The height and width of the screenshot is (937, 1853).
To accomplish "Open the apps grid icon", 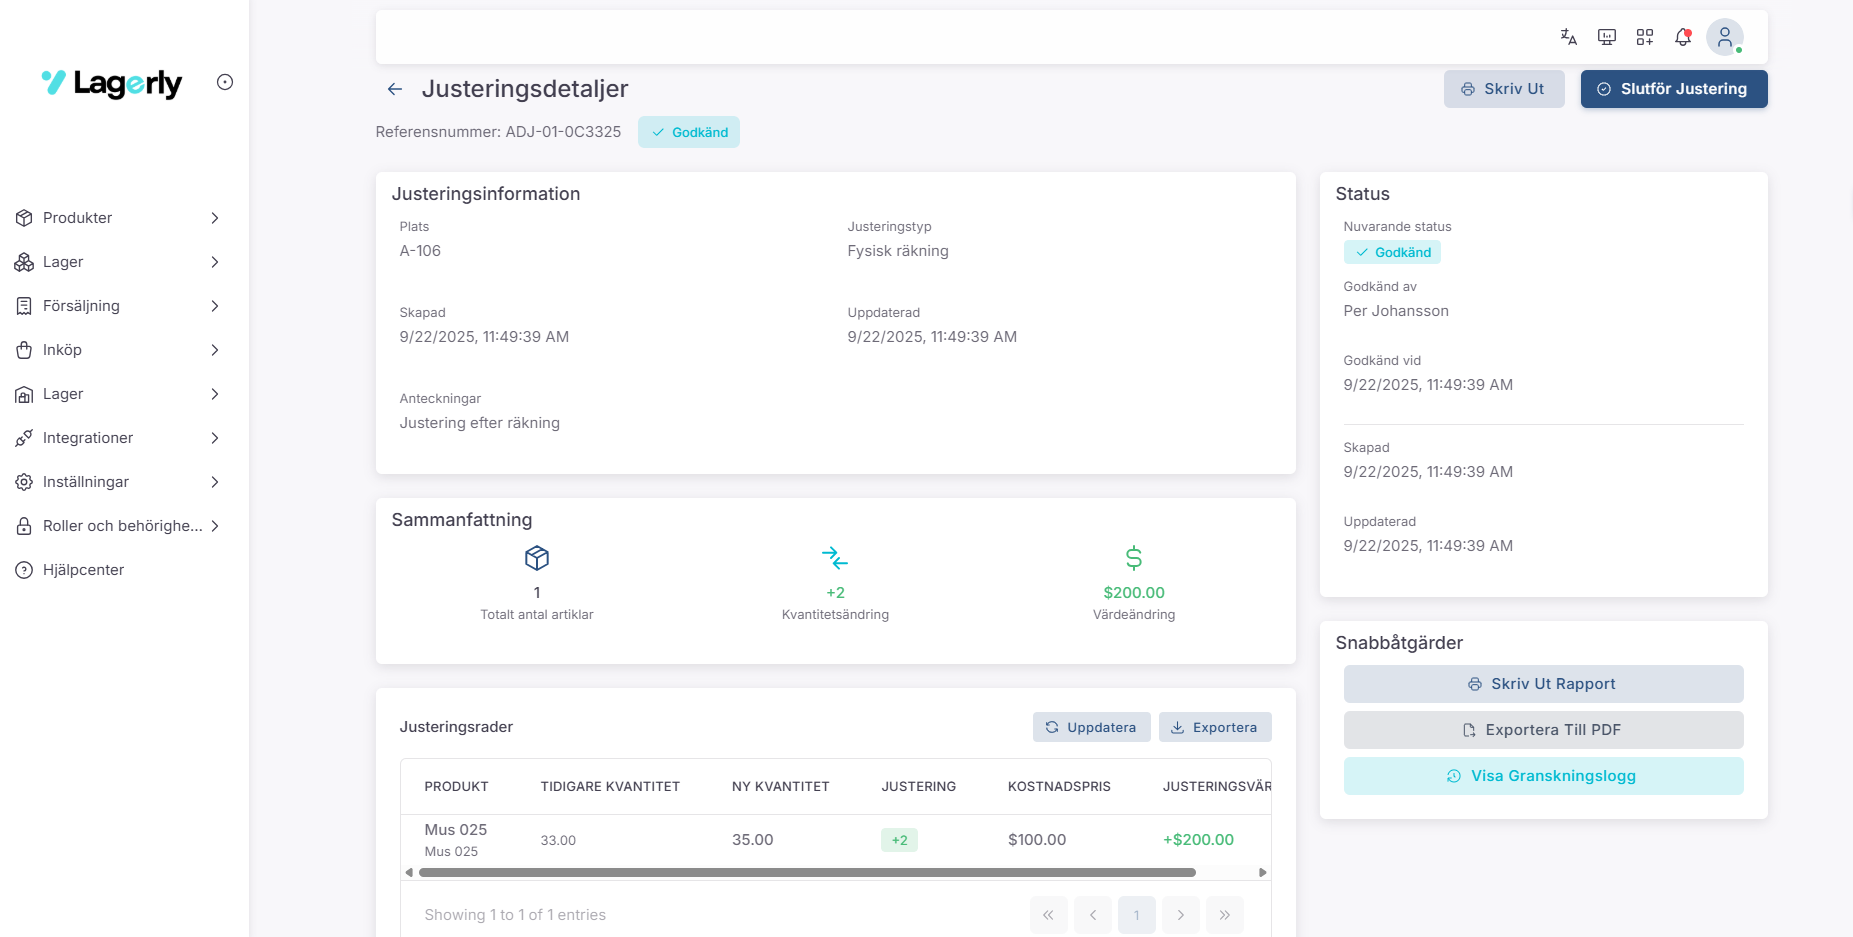I will [x=1645, y=37].
